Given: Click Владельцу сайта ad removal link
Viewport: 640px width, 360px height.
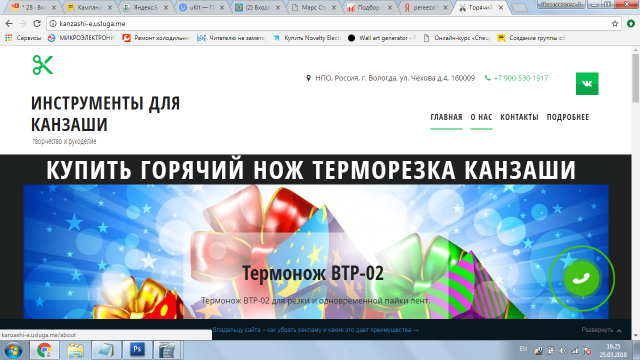Looking at the screenshot, I should point(316,330).
